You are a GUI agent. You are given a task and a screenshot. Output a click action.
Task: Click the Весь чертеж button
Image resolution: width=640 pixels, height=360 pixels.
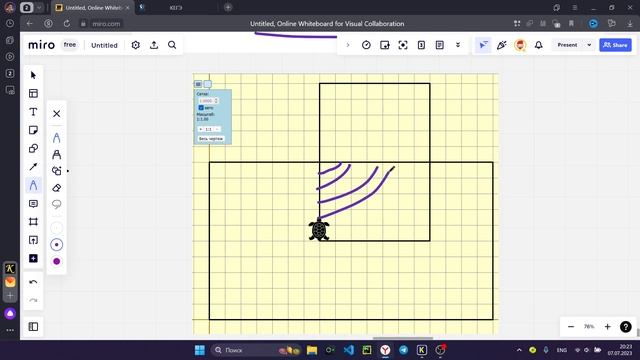click(211, 139)
